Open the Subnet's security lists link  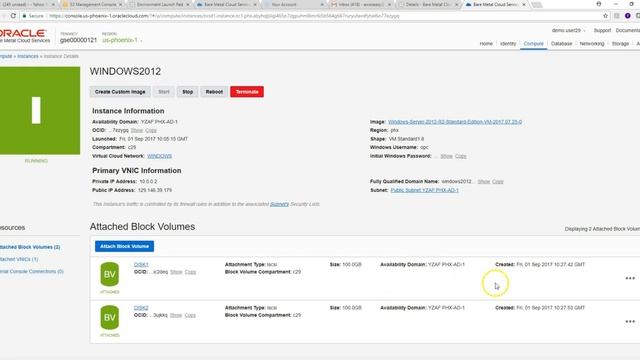coord(279,204)
